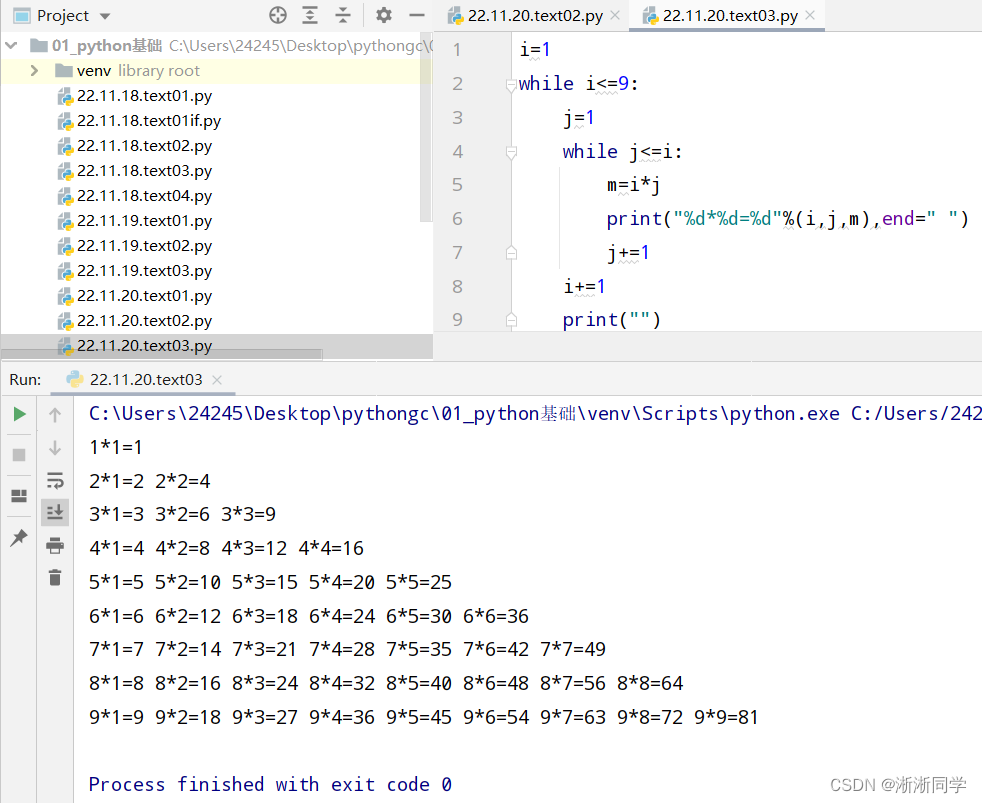Click the Print console output icon
982x803 pixels.
coord(55,545)
